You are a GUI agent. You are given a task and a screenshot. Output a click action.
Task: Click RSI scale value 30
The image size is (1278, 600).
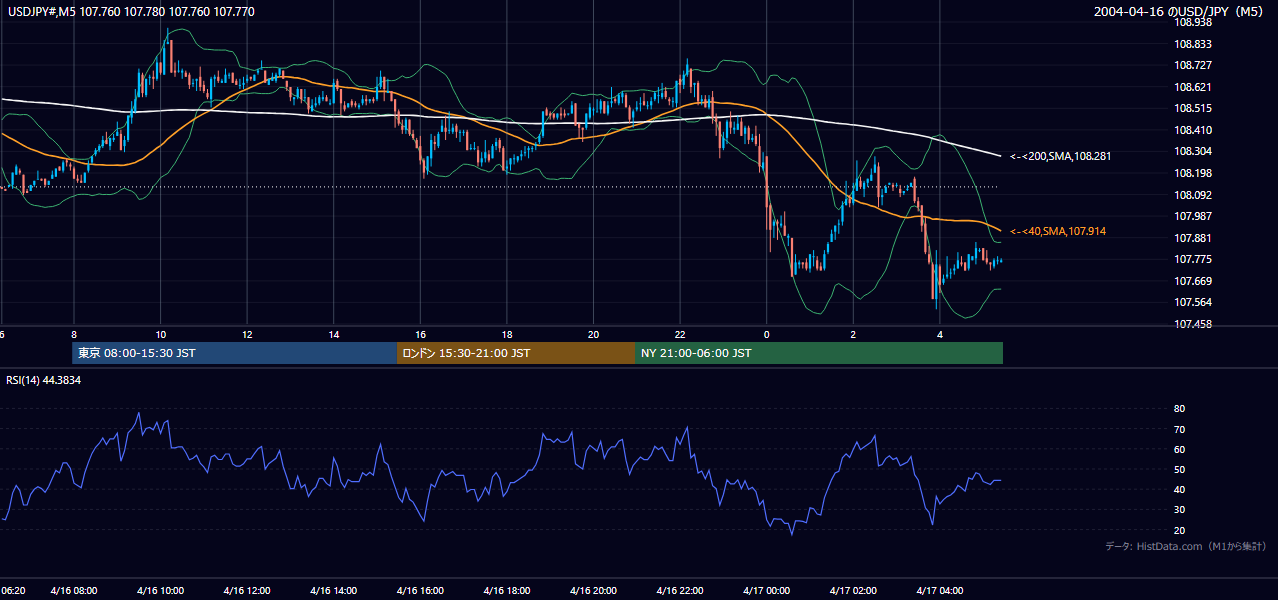coord(1180,509)
